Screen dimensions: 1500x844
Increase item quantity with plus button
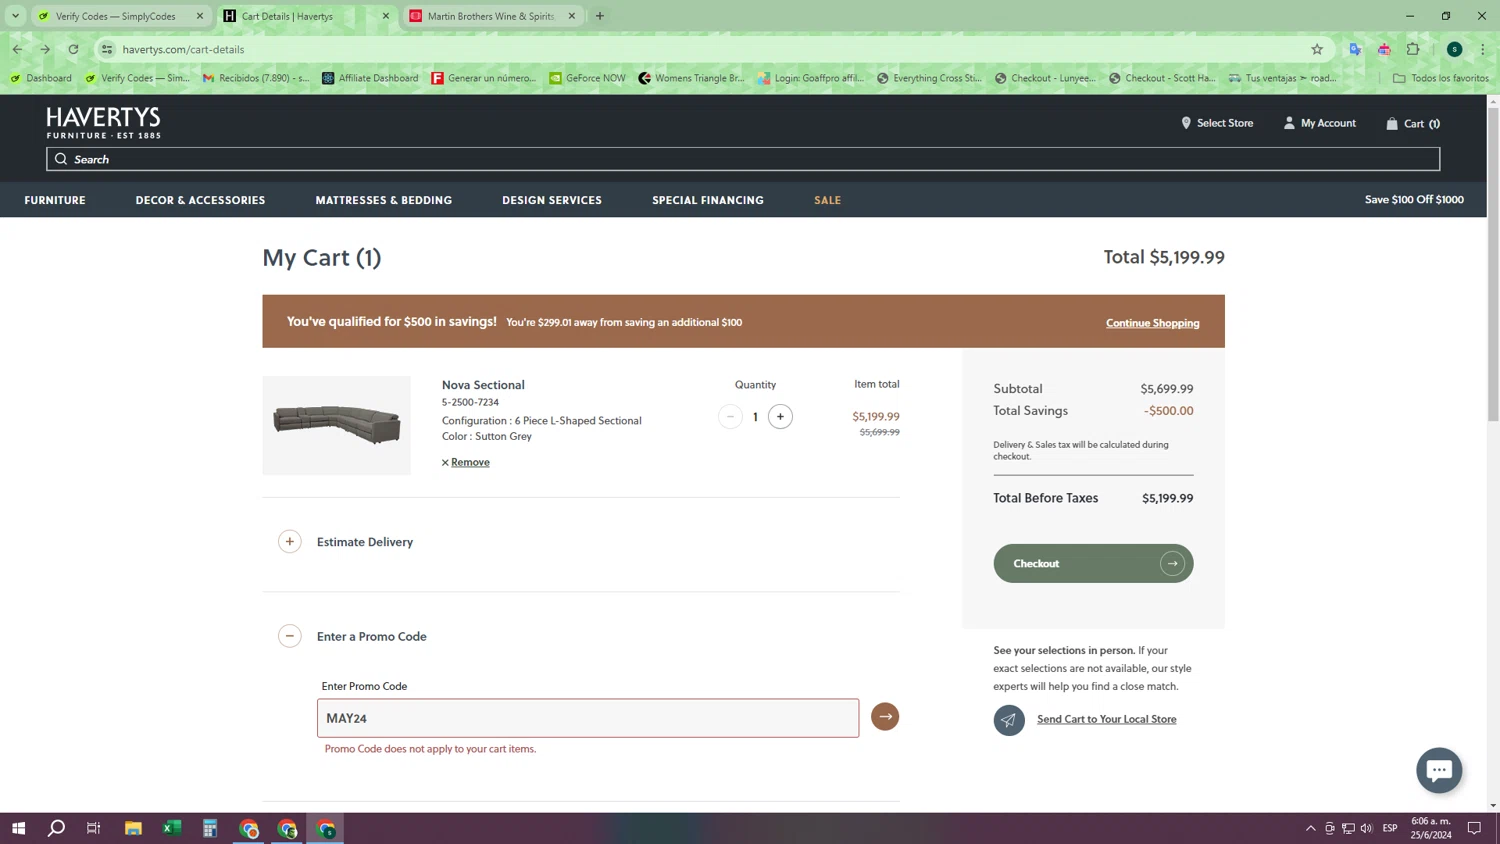(x=780, y=417)
